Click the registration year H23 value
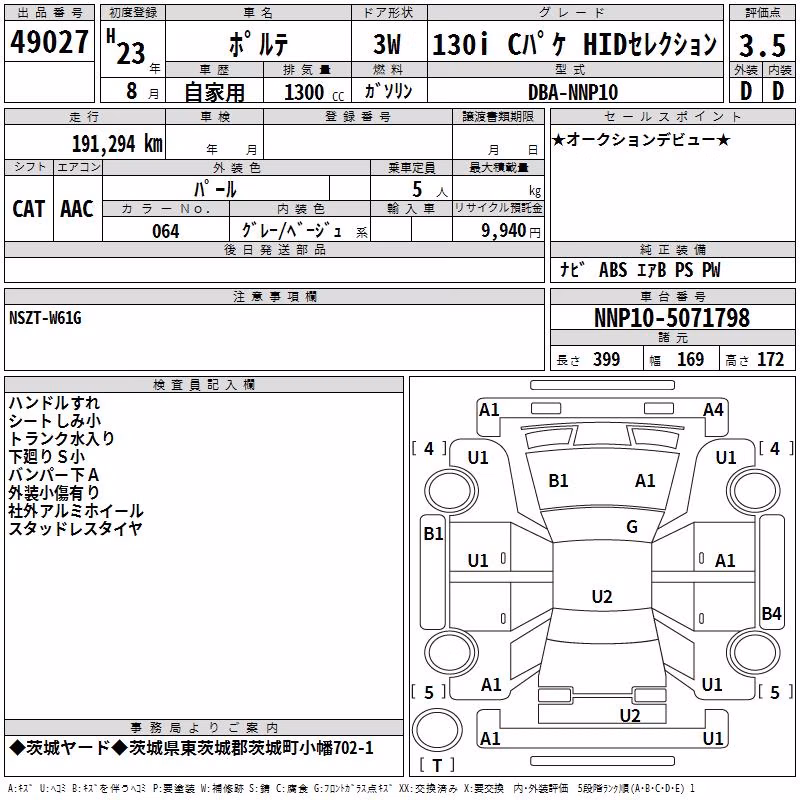This screenshot has height=800, width=800. click(x=126, y=47)
